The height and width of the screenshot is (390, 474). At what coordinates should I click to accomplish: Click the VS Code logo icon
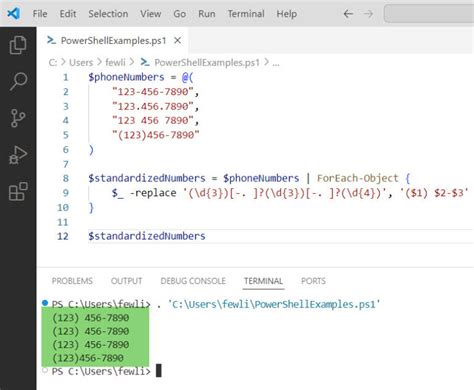pos(14,14)
